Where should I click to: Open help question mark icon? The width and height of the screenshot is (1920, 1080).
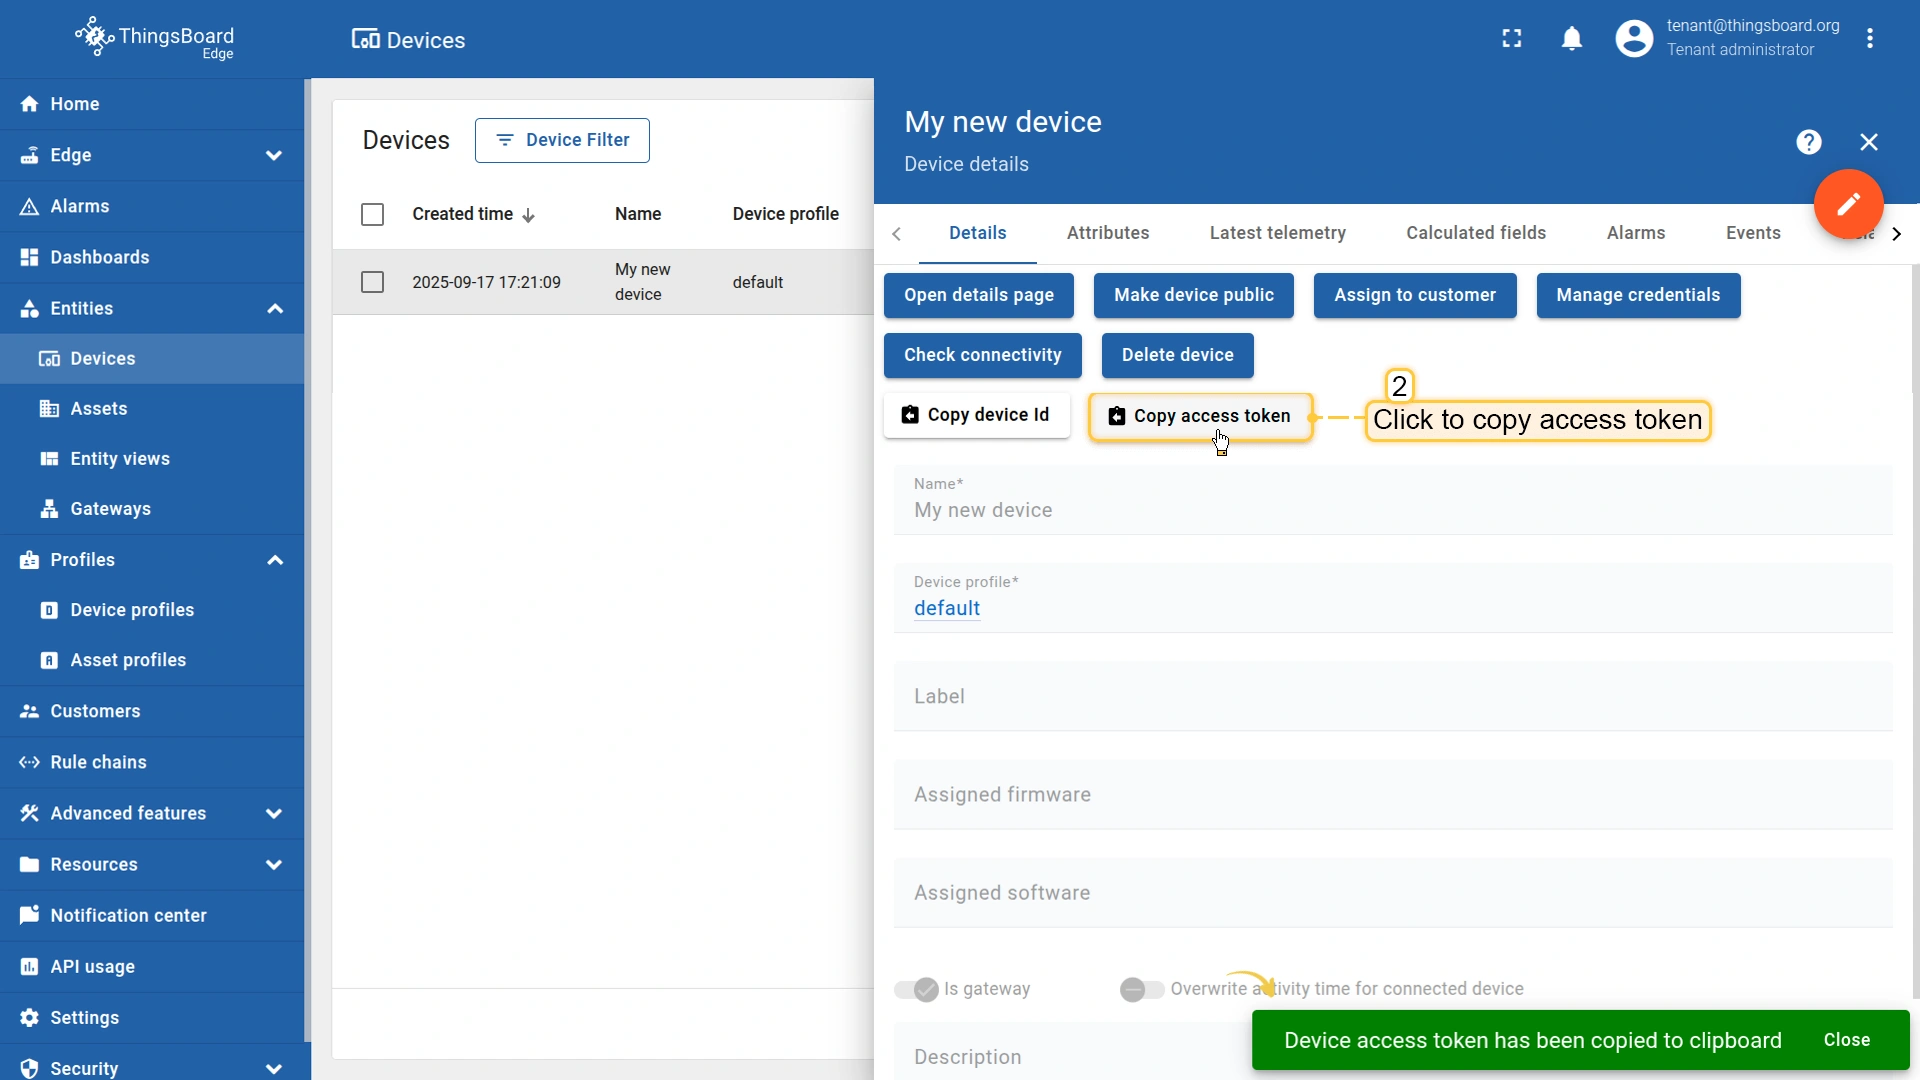click(x=1808, y=142)
